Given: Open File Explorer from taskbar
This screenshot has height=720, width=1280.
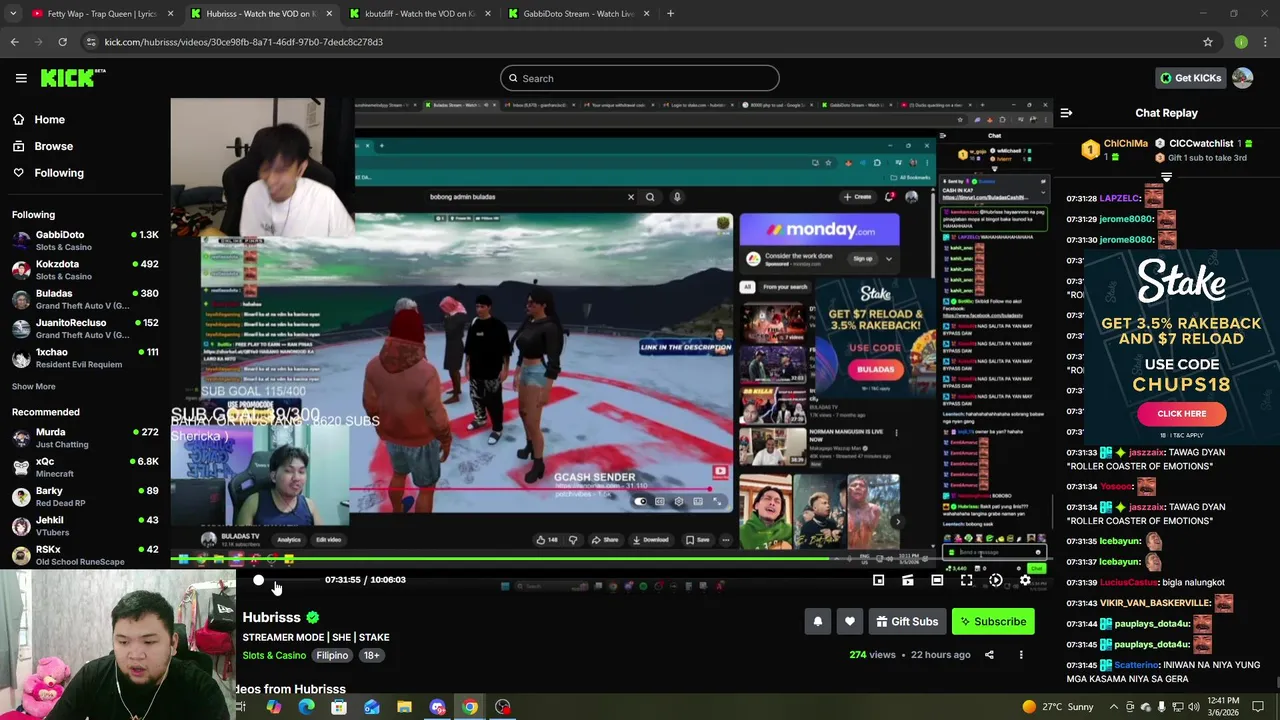Looking at the screenshot, I should tap(404, 707).
